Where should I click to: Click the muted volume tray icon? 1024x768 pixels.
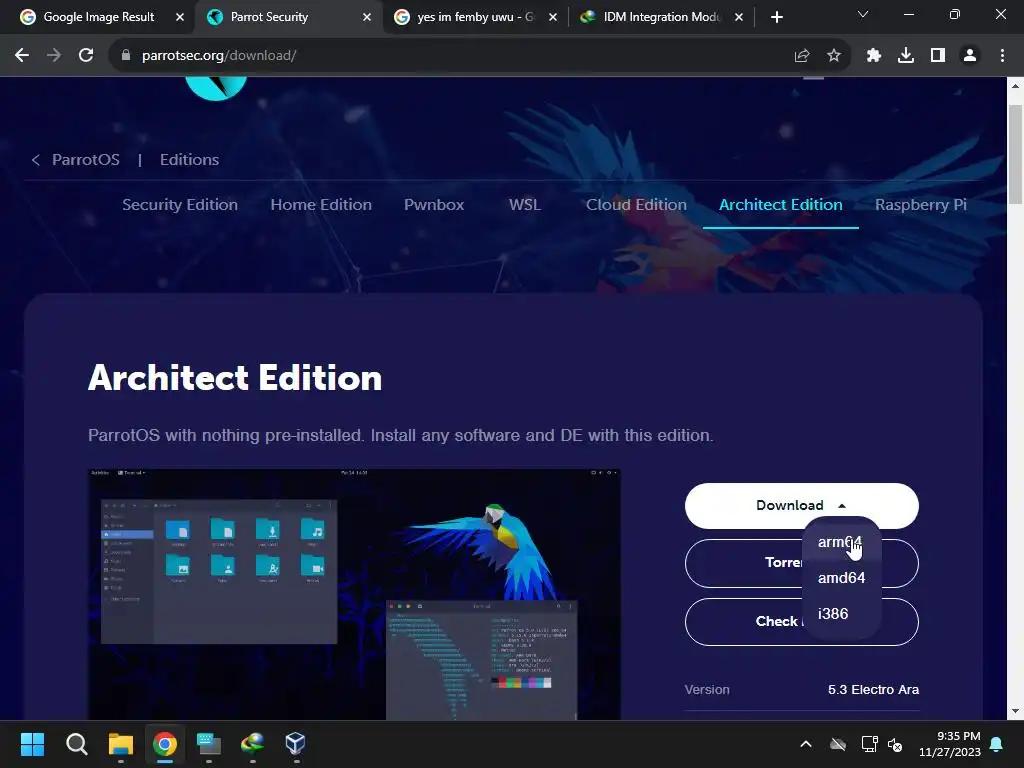895,744
